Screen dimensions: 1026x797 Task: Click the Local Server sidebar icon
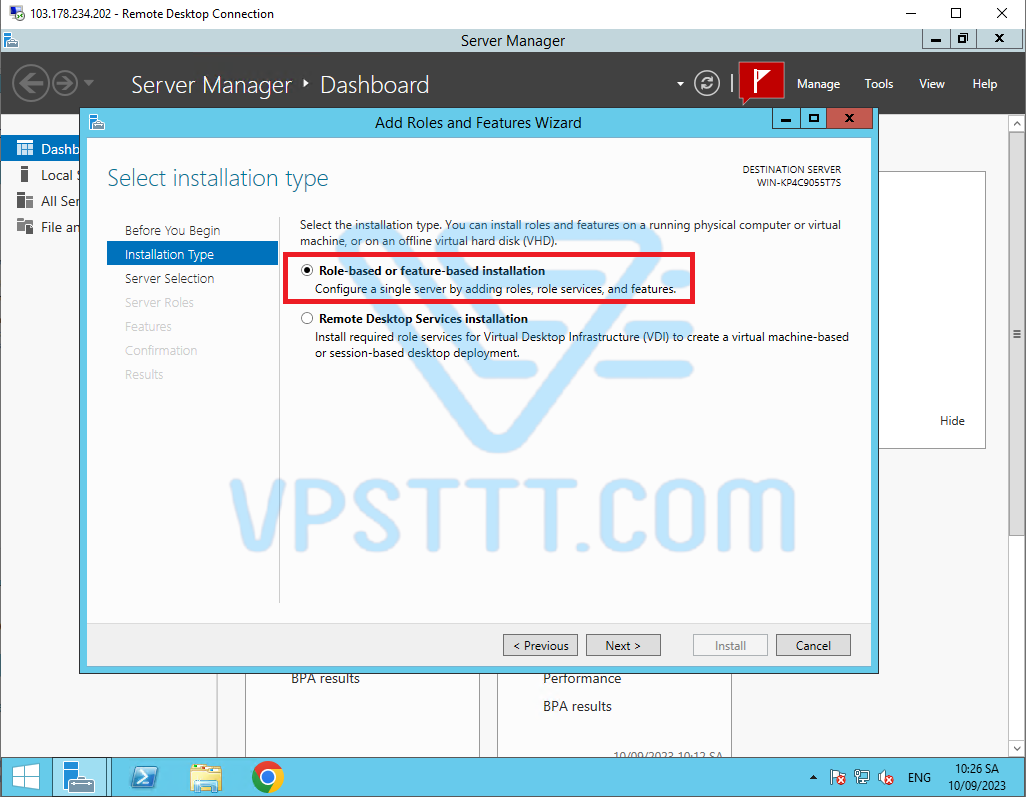(x=25, y=175)
